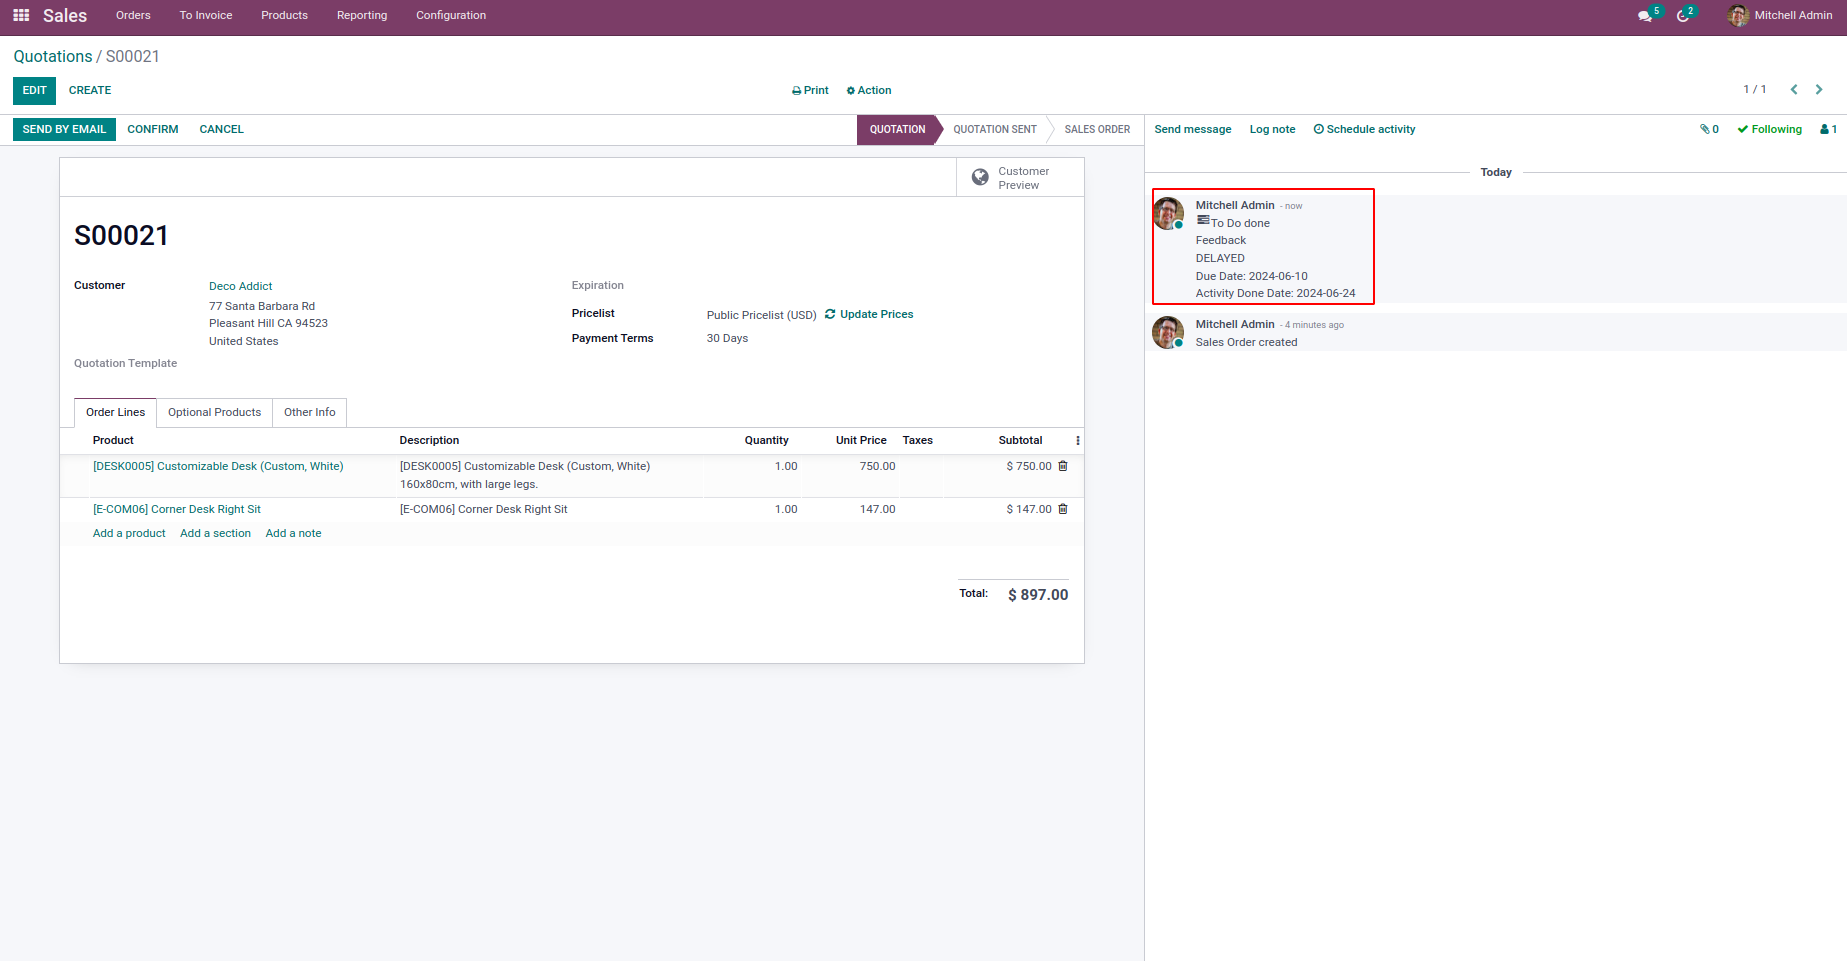Open the Print dropdown
Screen dimensions: 1847x961
pyautogui.click(x=810, y=90)
